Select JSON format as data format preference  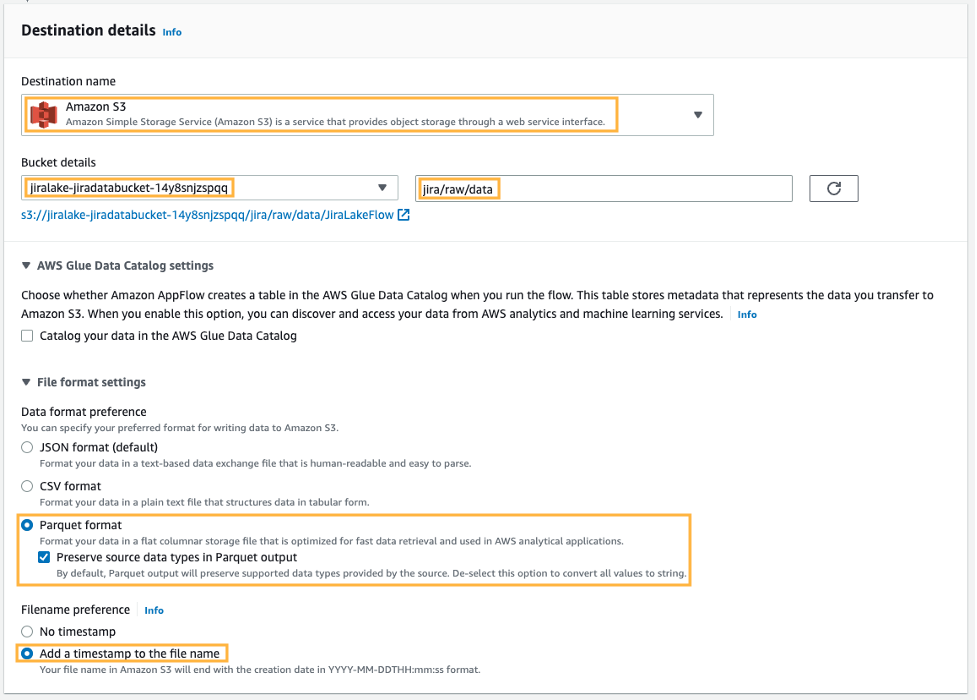pyautogui.click(x=26, y=447)
